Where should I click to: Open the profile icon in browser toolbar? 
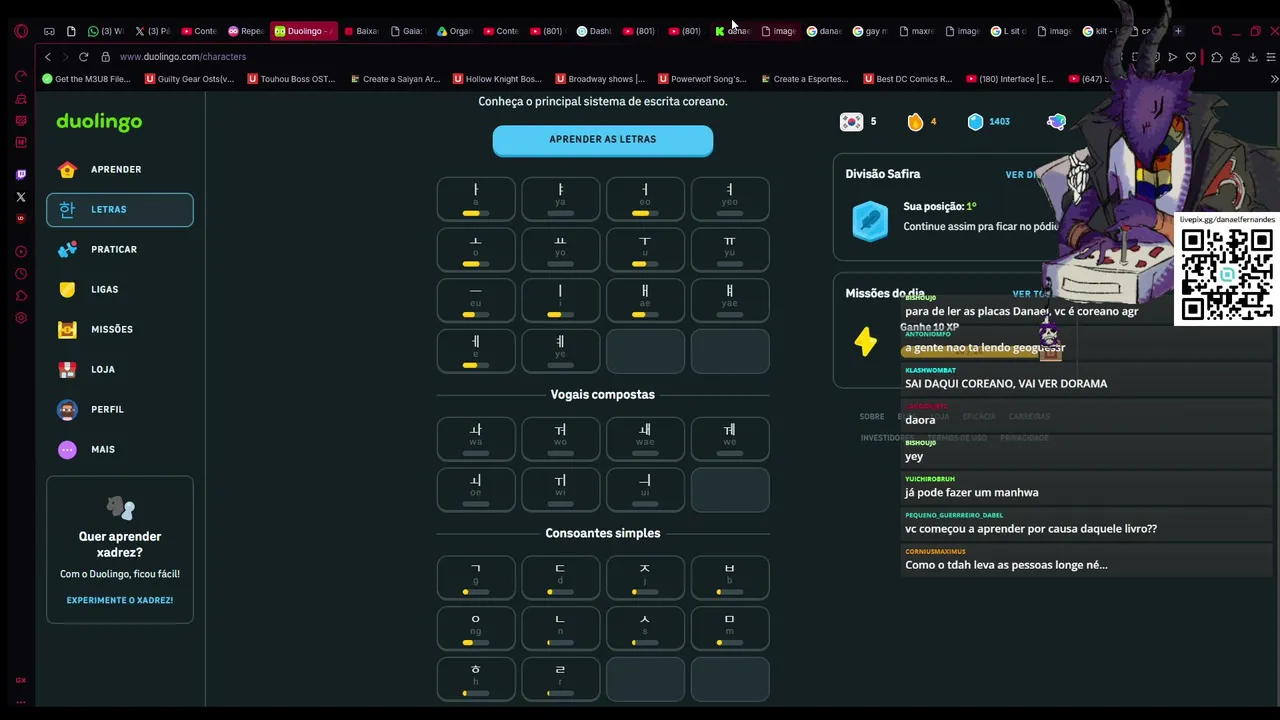1235,57
